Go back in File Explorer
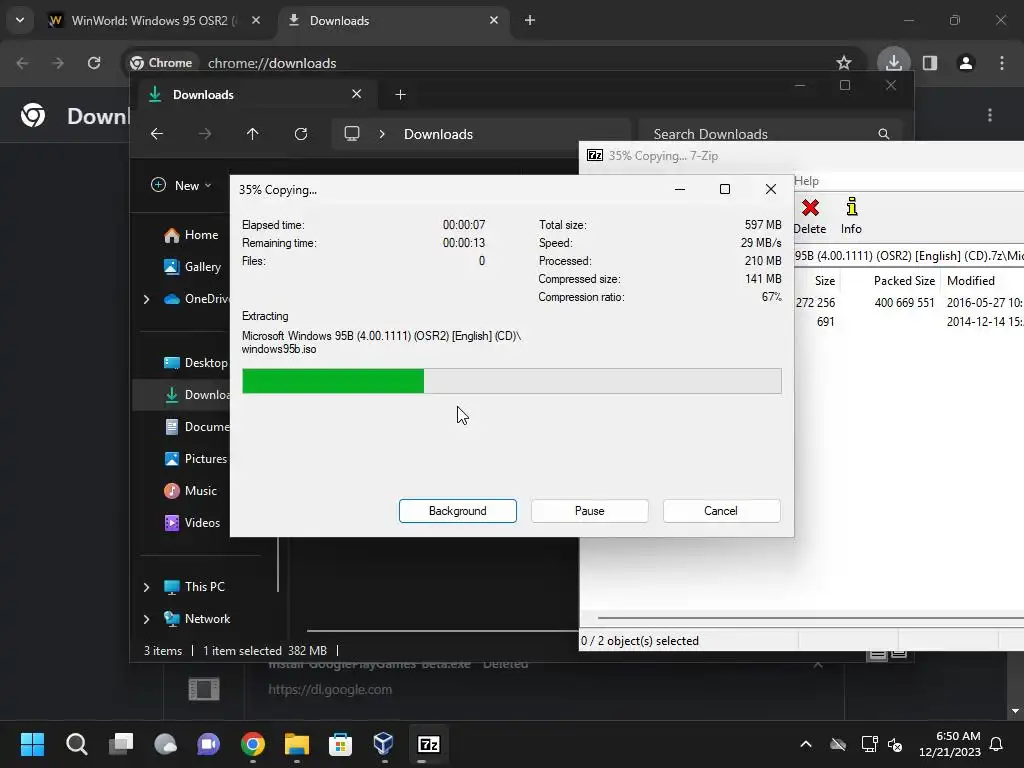 157,134
